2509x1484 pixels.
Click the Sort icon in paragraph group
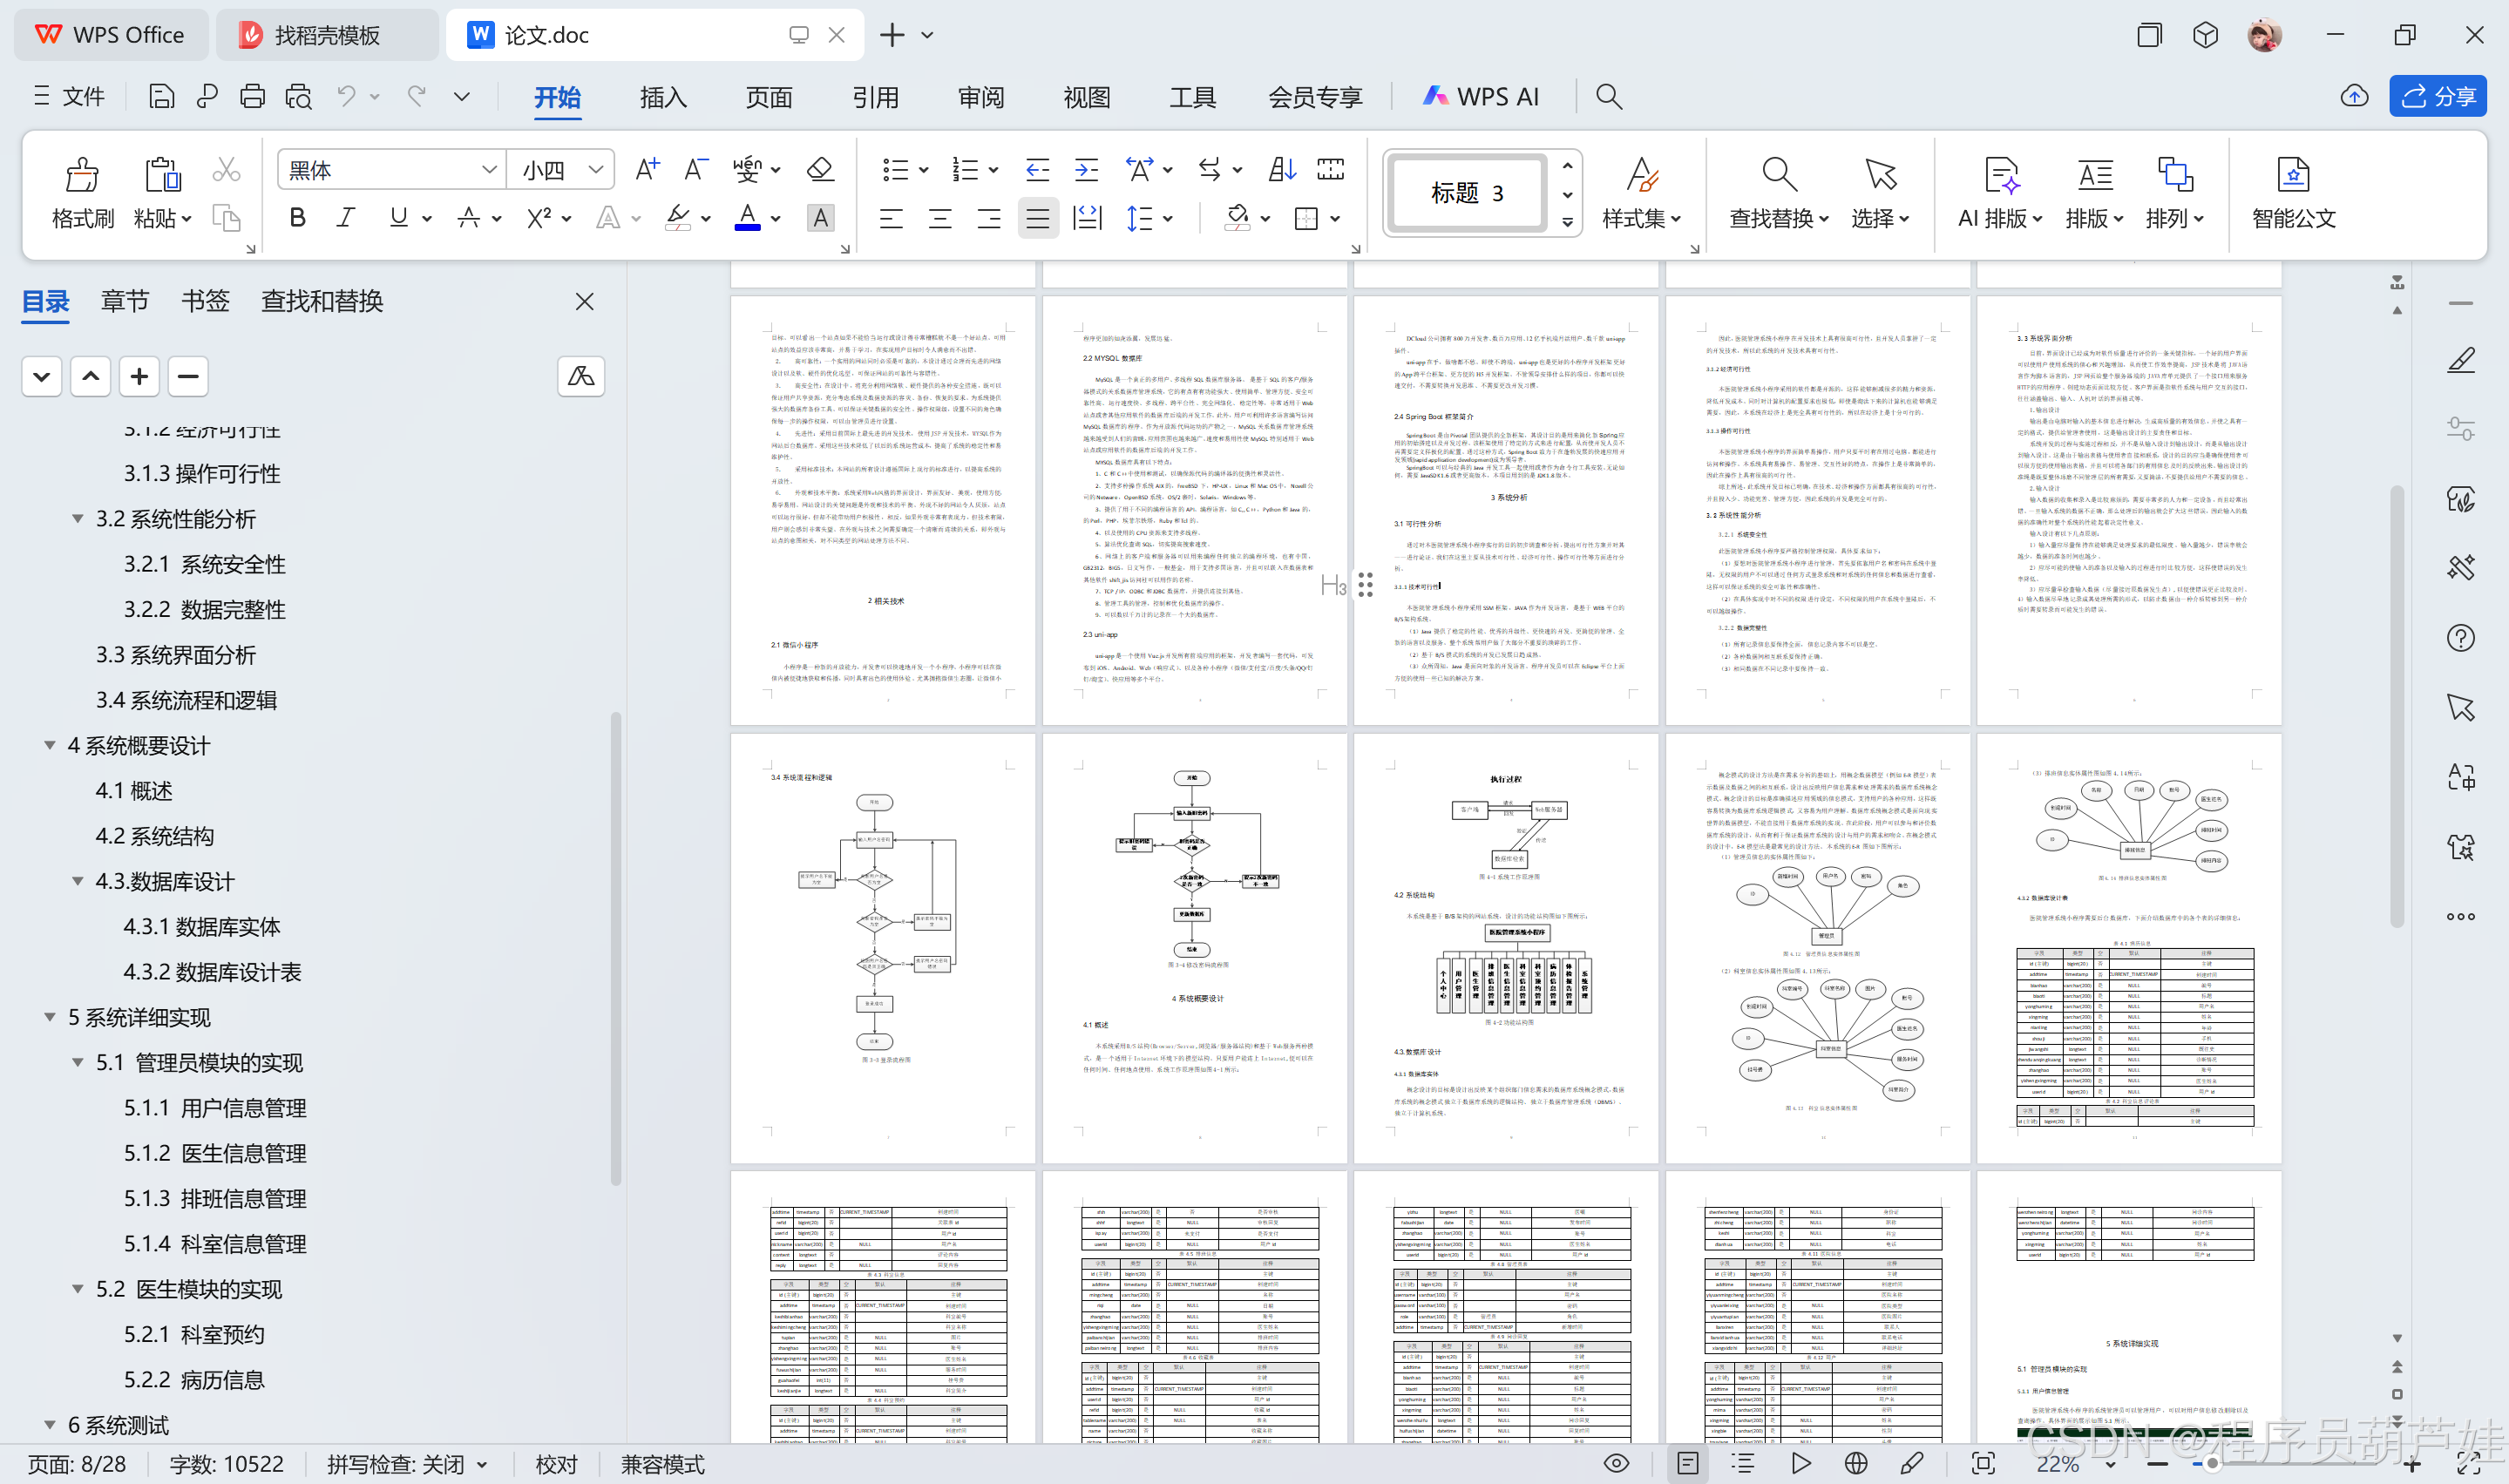pos(1282,170)
